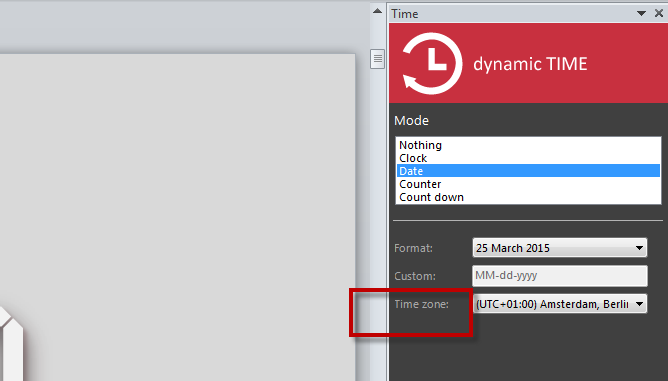Screen dimensions: 668x381
Task: Select the Date mode entry
Action: [x=528, y=171]
